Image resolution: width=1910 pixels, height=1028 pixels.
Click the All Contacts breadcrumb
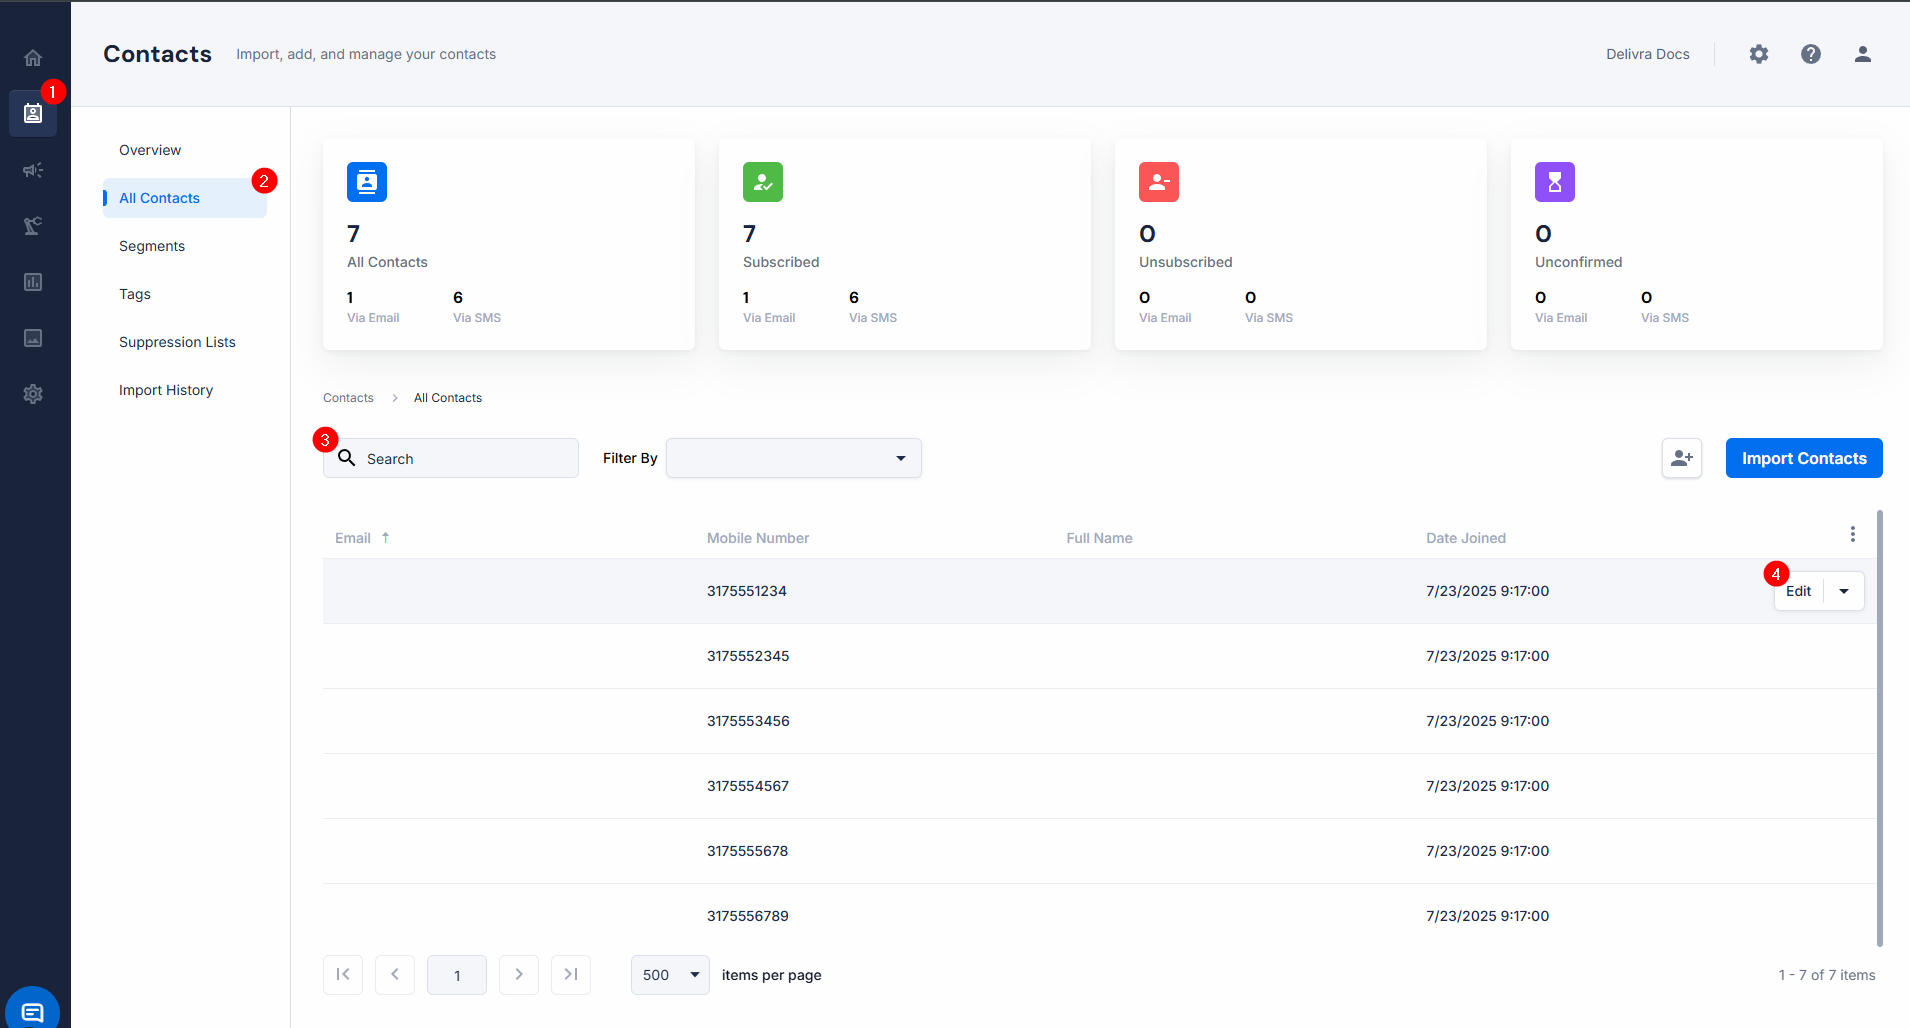[x=448, y=398]
